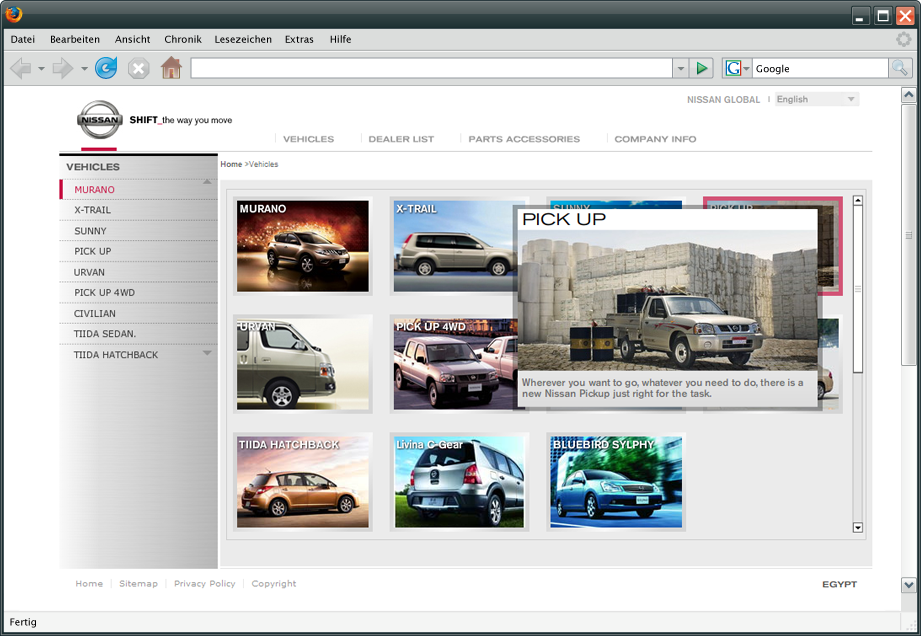The height and width of the screenshot is (636, 921).
Task: Open the TIIDA HATCHBACK vehicle thumbnail
Action: click(302, 482)
